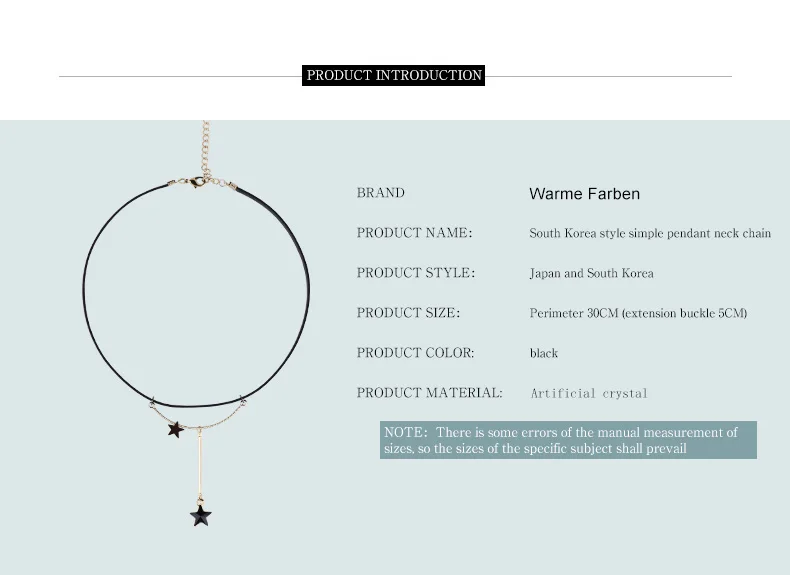Screen dimensions: 790x575
Task: Click the large black star pendant
Action: (x=201, y=516)
